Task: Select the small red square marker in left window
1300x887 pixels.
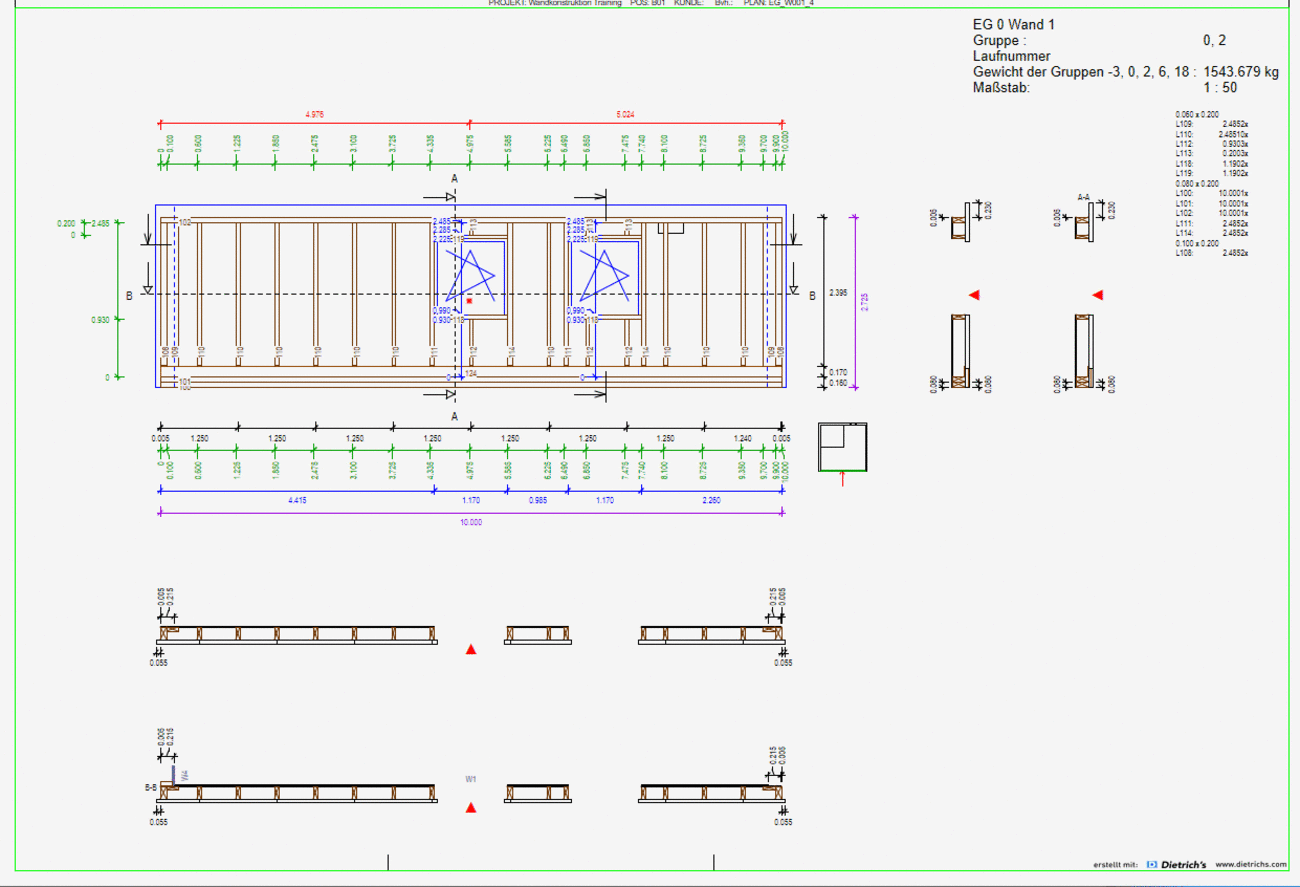Action: pos(469,300)
